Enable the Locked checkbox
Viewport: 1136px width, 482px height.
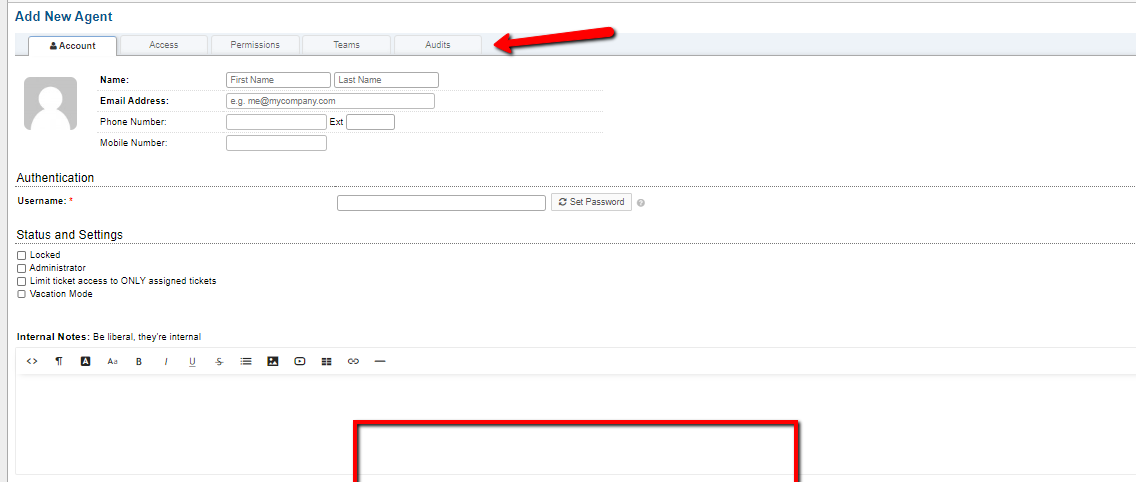22,256
